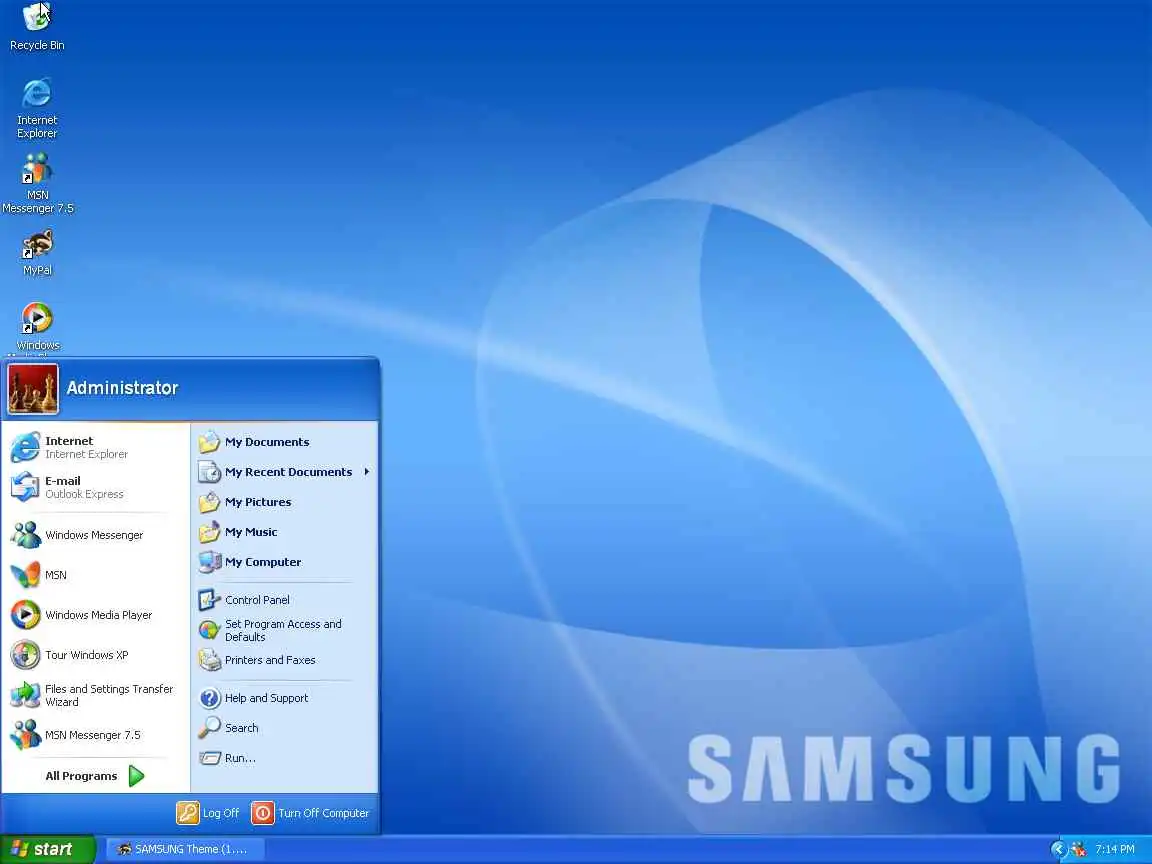Image resolution: width=1152 pixels, height=864 pixels.
Task: Select the MyPal raccoon desktop icon
Action: [x=37, y=252]
